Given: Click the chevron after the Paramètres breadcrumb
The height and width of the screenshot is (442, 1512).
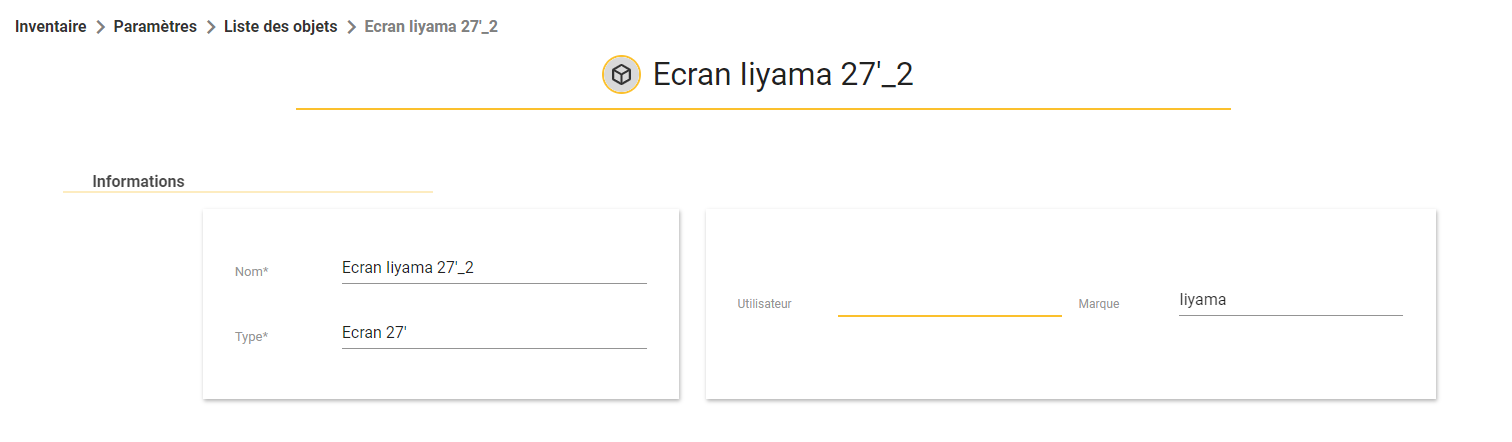Looking at the screenshot, I should tap(210, 27).
